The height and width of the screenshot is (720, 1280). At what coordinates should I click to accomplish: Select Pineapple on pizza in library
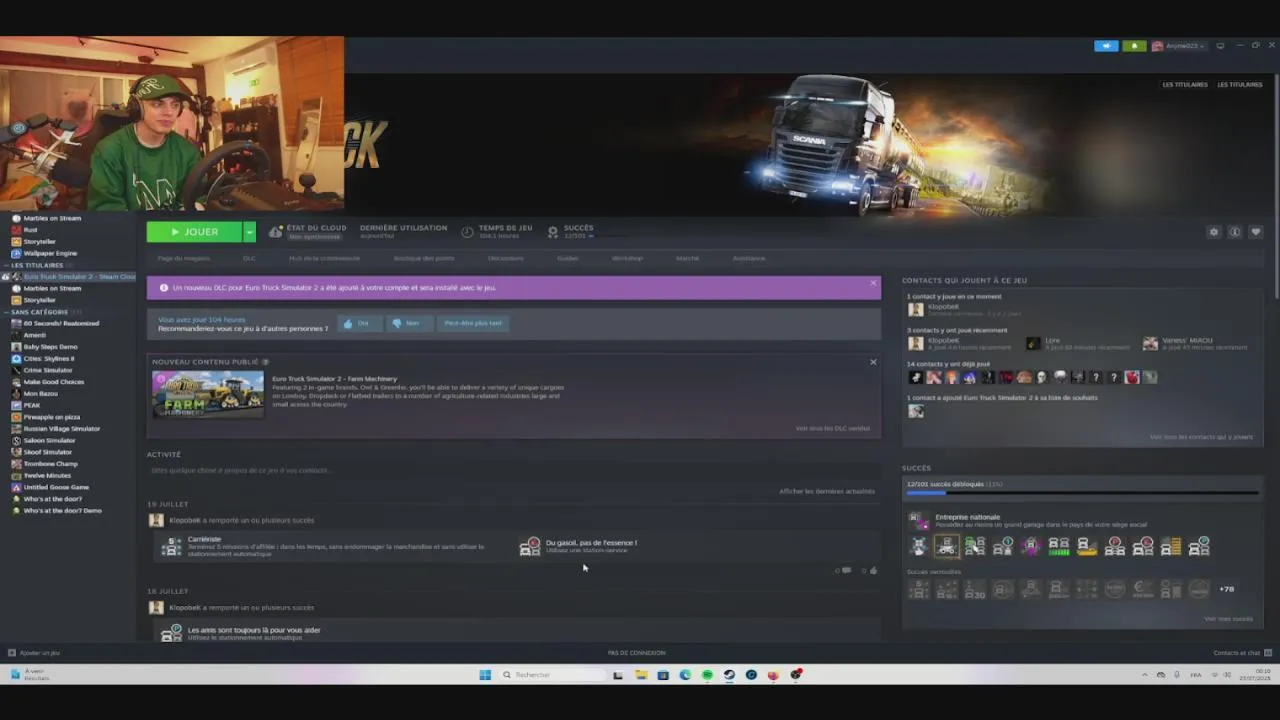tap(52, 417)
